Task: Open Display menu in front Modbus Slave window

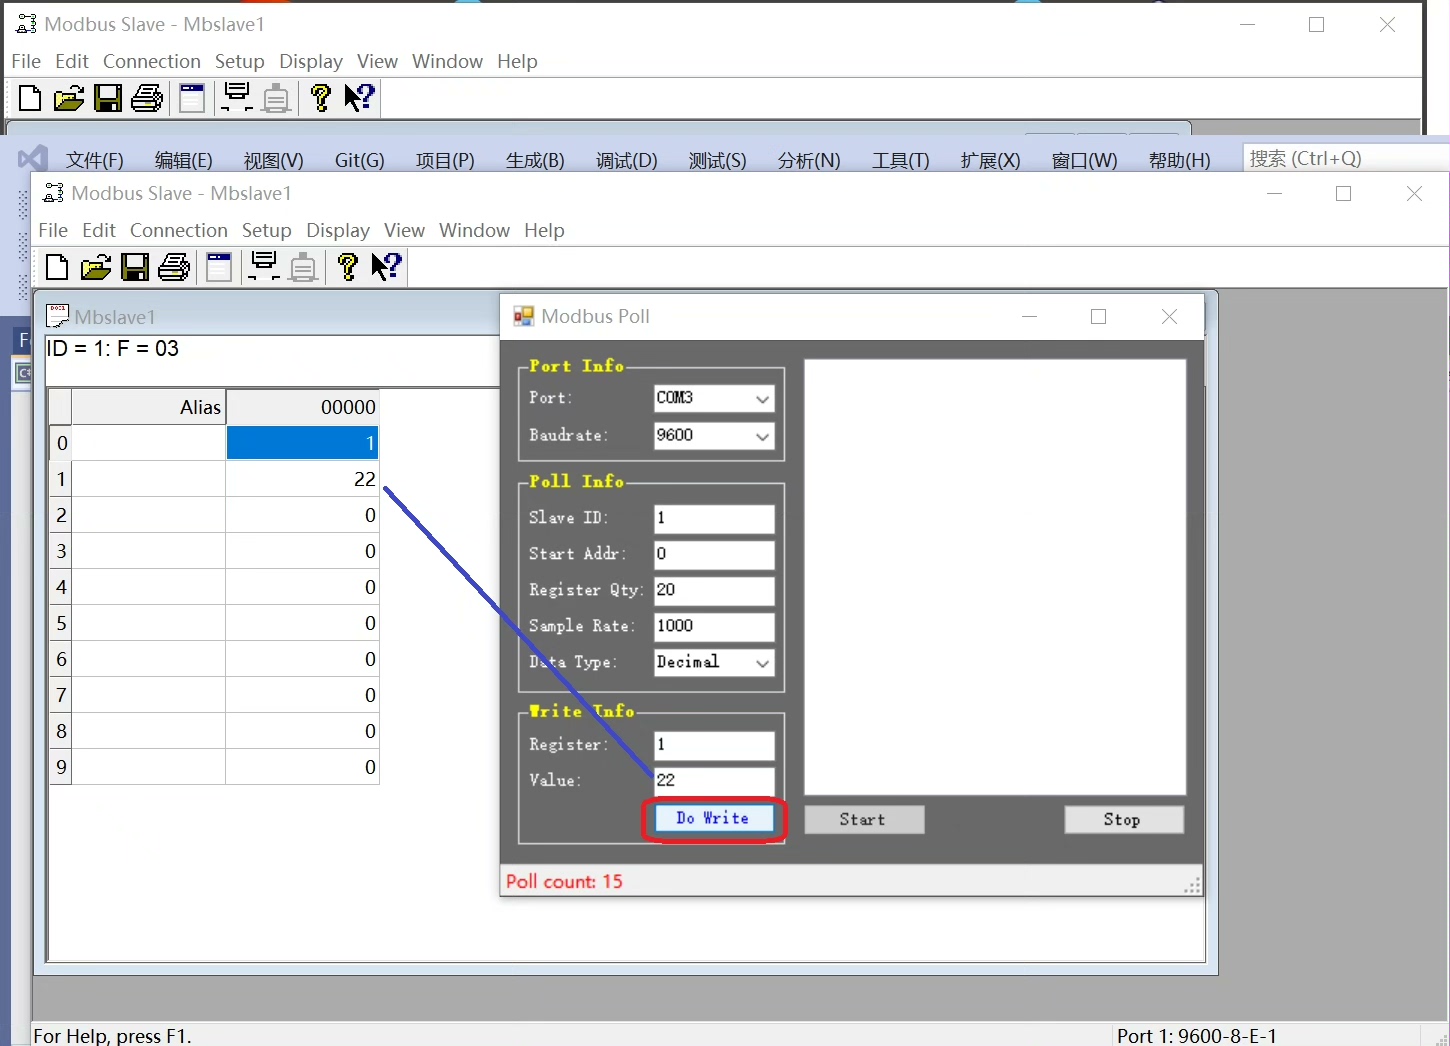Action: click(x=338, y=230)
